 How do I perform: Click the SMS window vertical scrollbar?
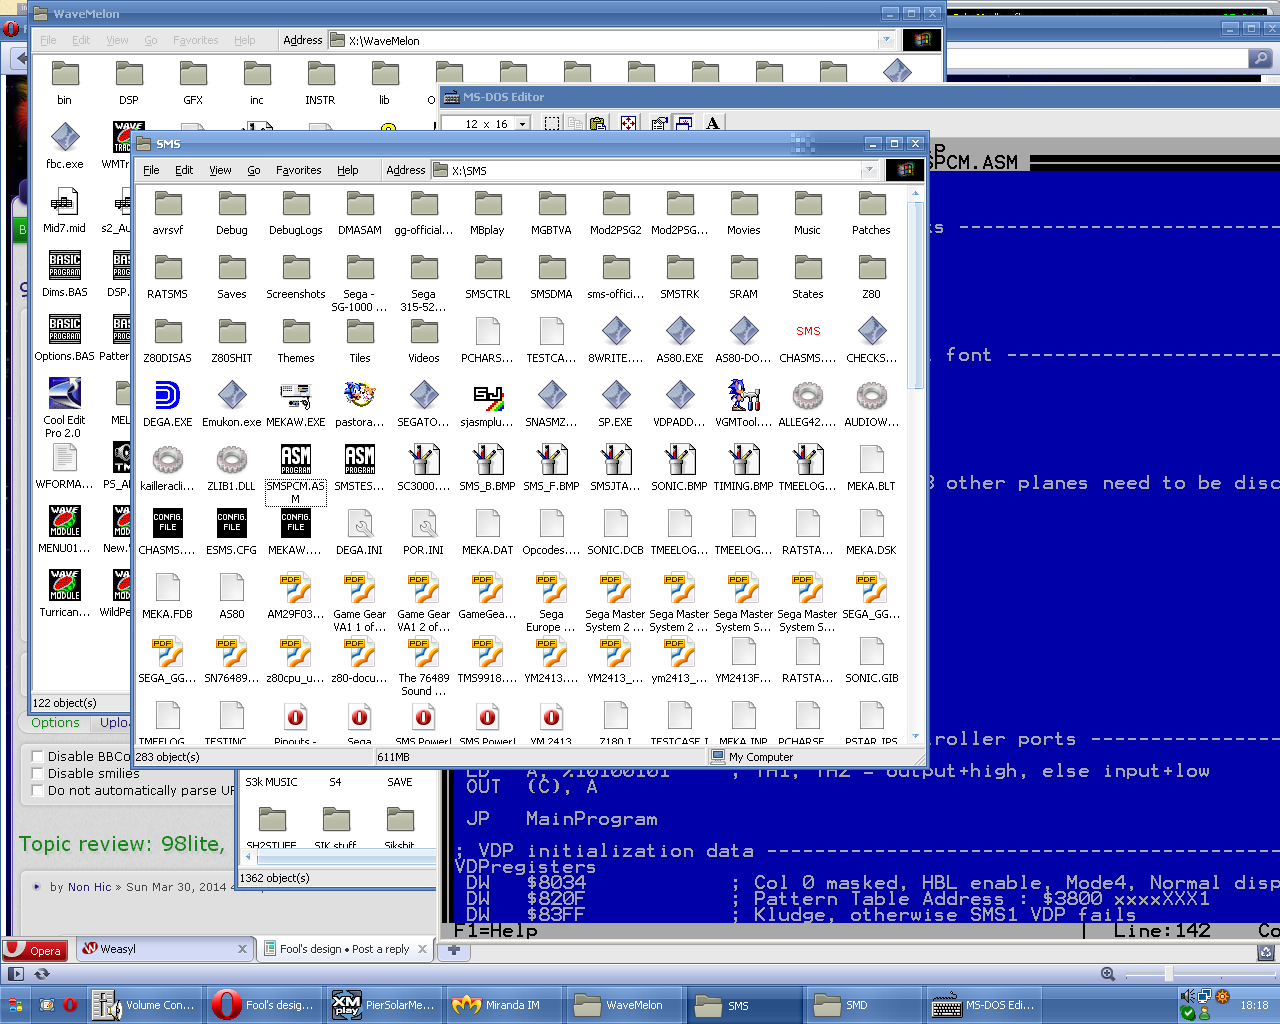coord(915,296)
